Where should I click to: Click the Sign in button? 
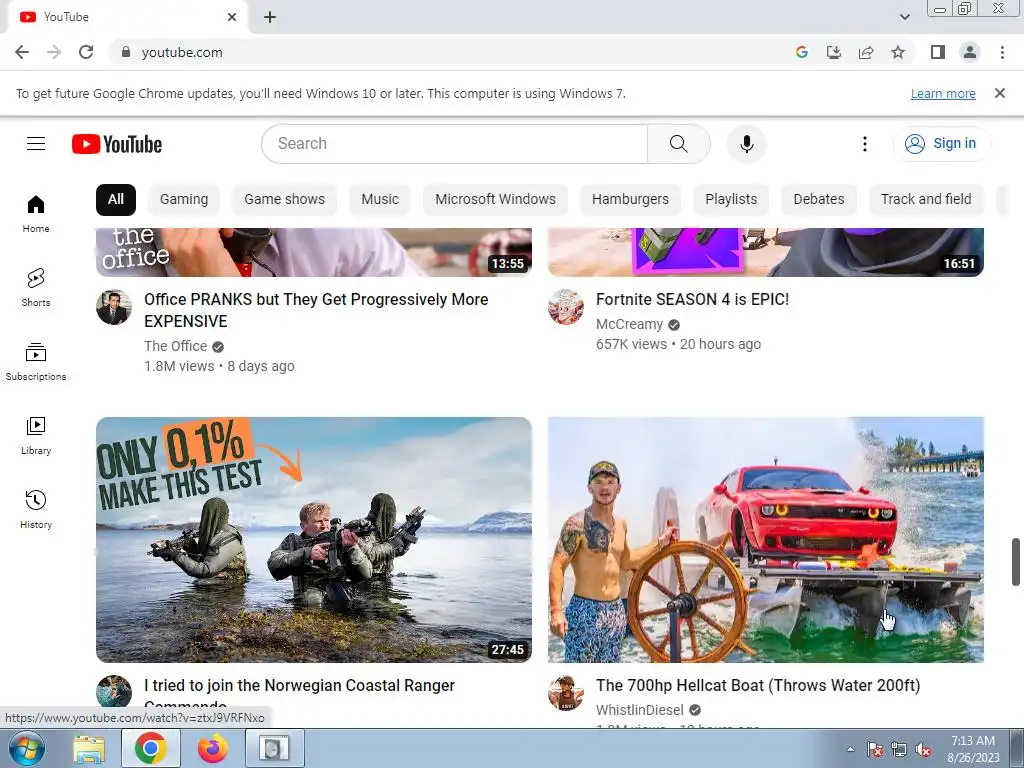[941, 144]
